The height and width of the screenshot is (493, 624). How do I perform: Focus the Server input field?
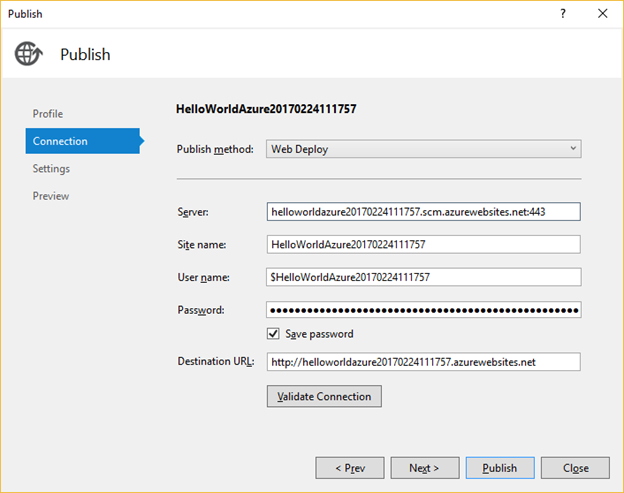click(423, 212)
